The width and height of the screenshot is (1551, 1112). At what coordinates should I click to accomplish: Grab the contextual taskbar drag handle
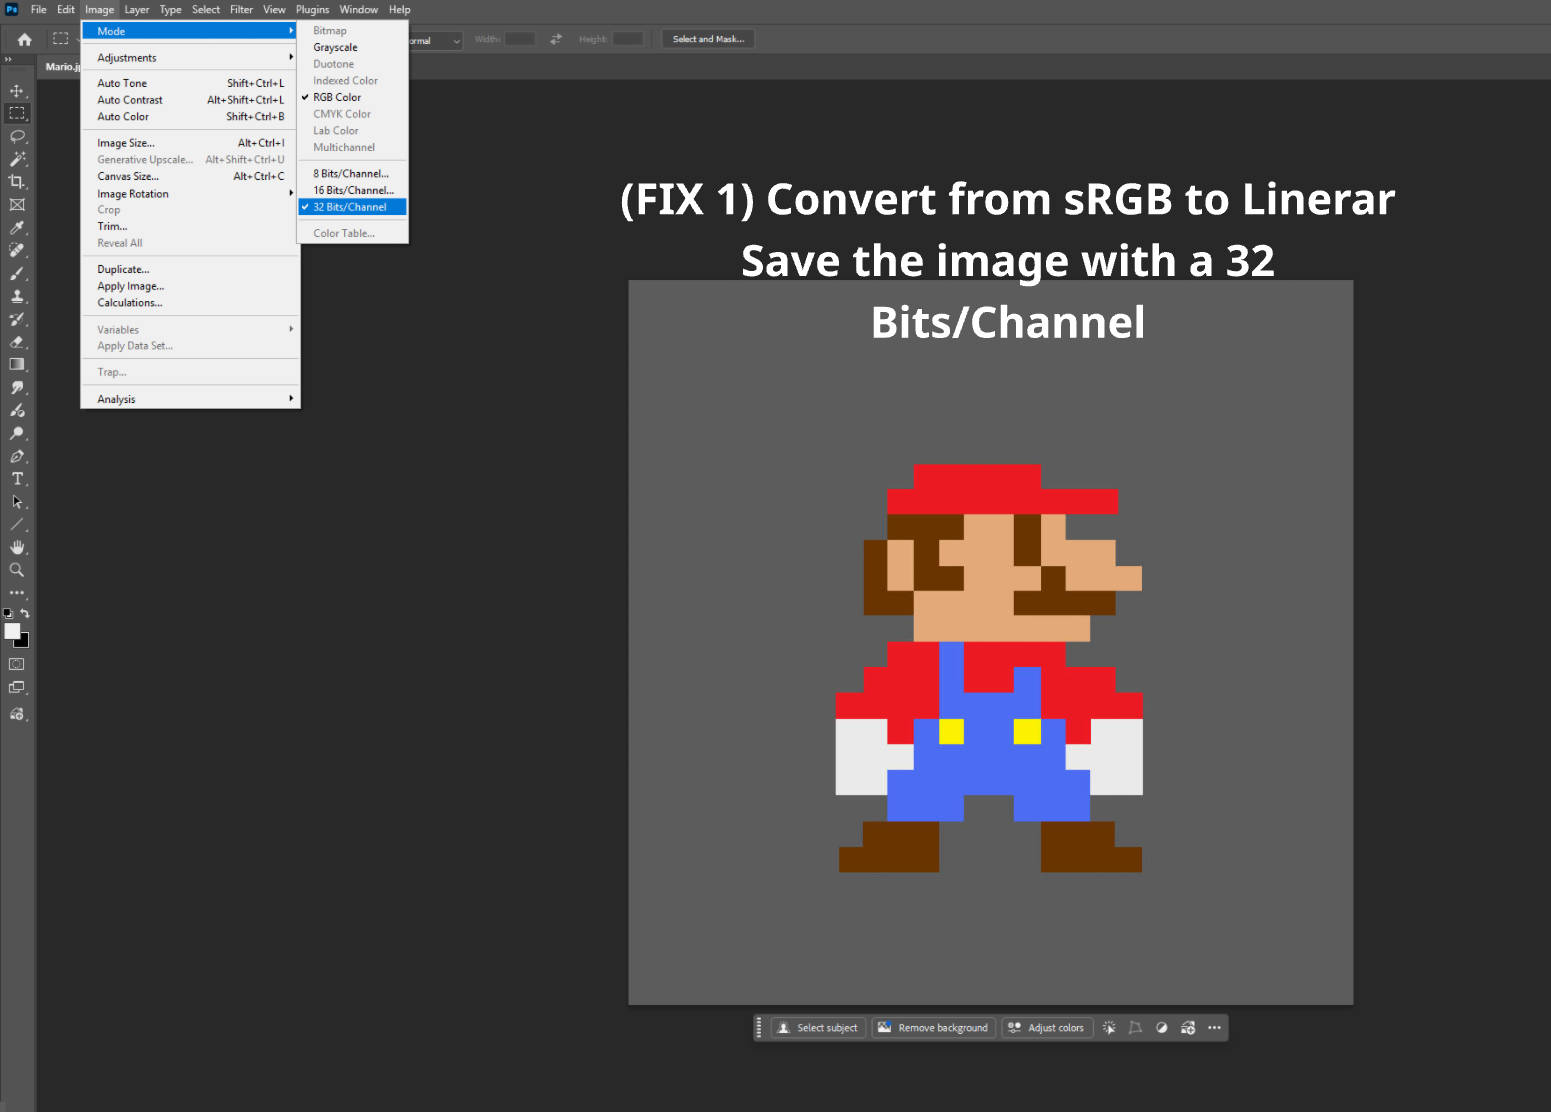(759, 1028)
